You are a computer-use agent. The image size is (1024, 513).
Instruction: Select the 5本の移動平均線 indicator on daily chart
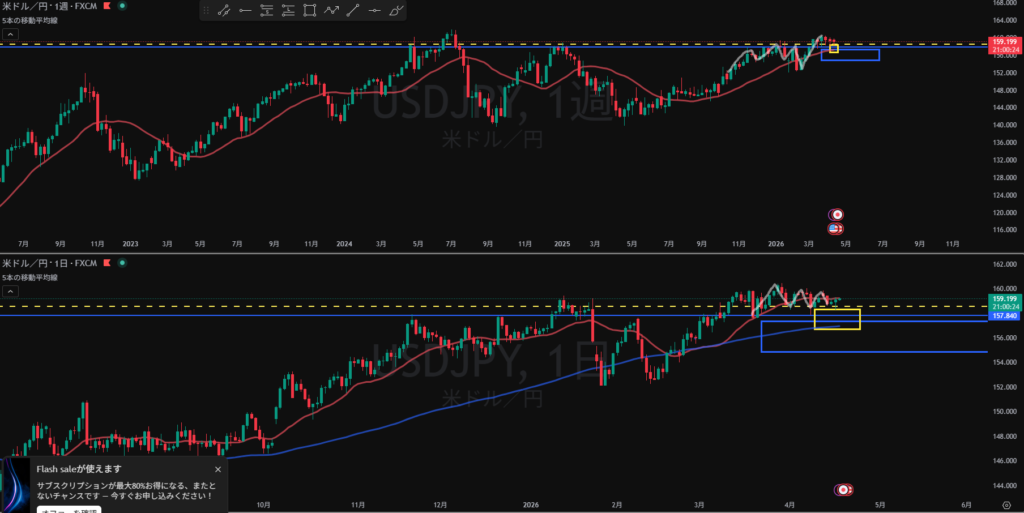click(28, 277)
